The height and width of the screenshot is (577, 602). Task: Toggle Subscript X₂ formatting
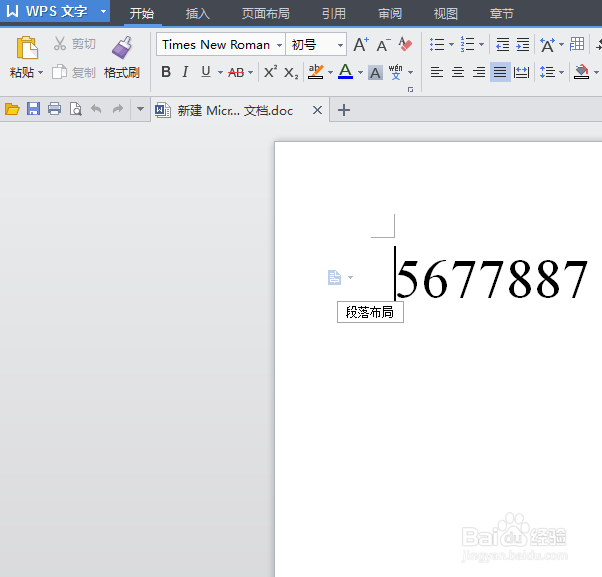click(x=291, y=72)
